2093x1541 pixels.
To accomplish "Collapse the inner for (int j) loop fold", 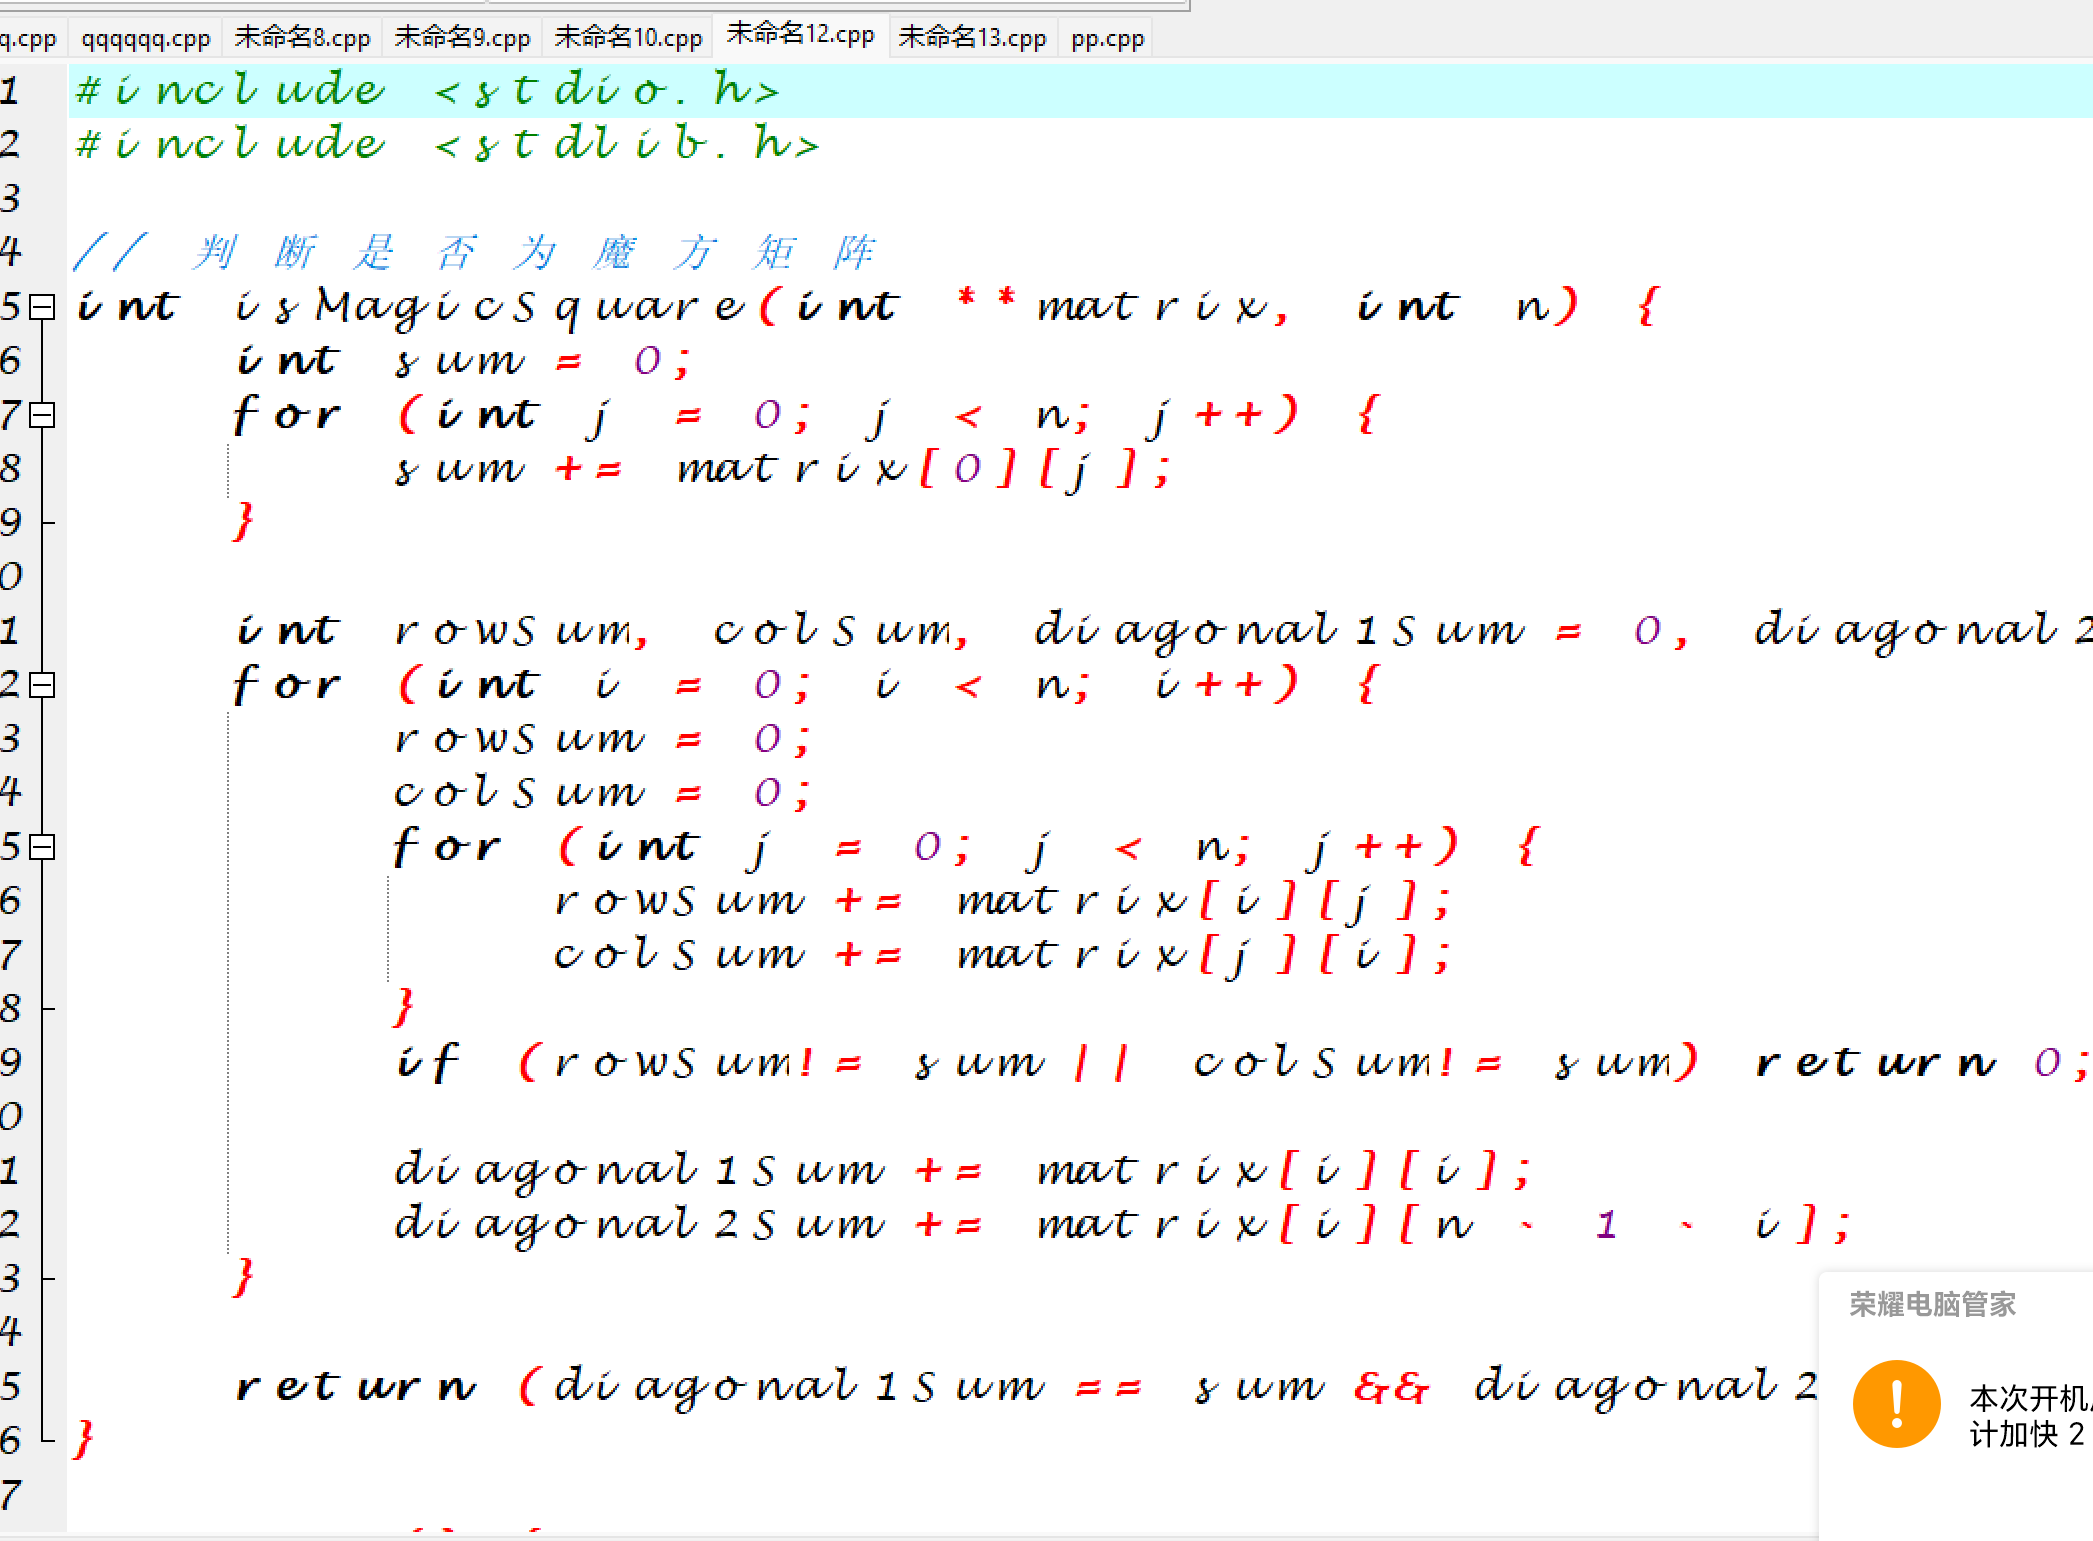I will [42, 847].
